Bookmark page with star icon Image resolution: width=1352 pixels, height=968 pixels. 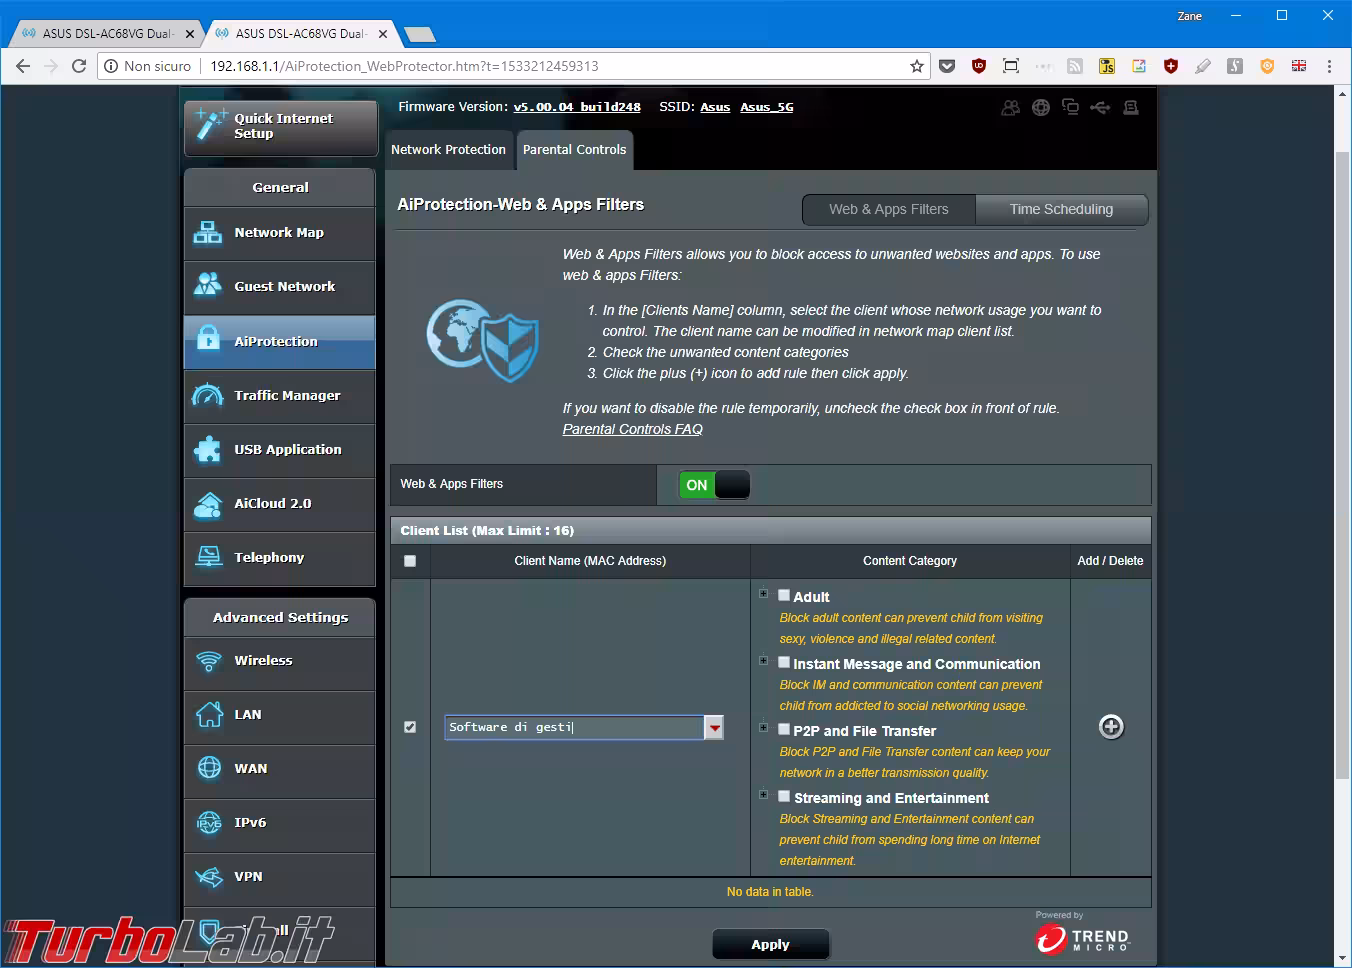click(916, 66)
